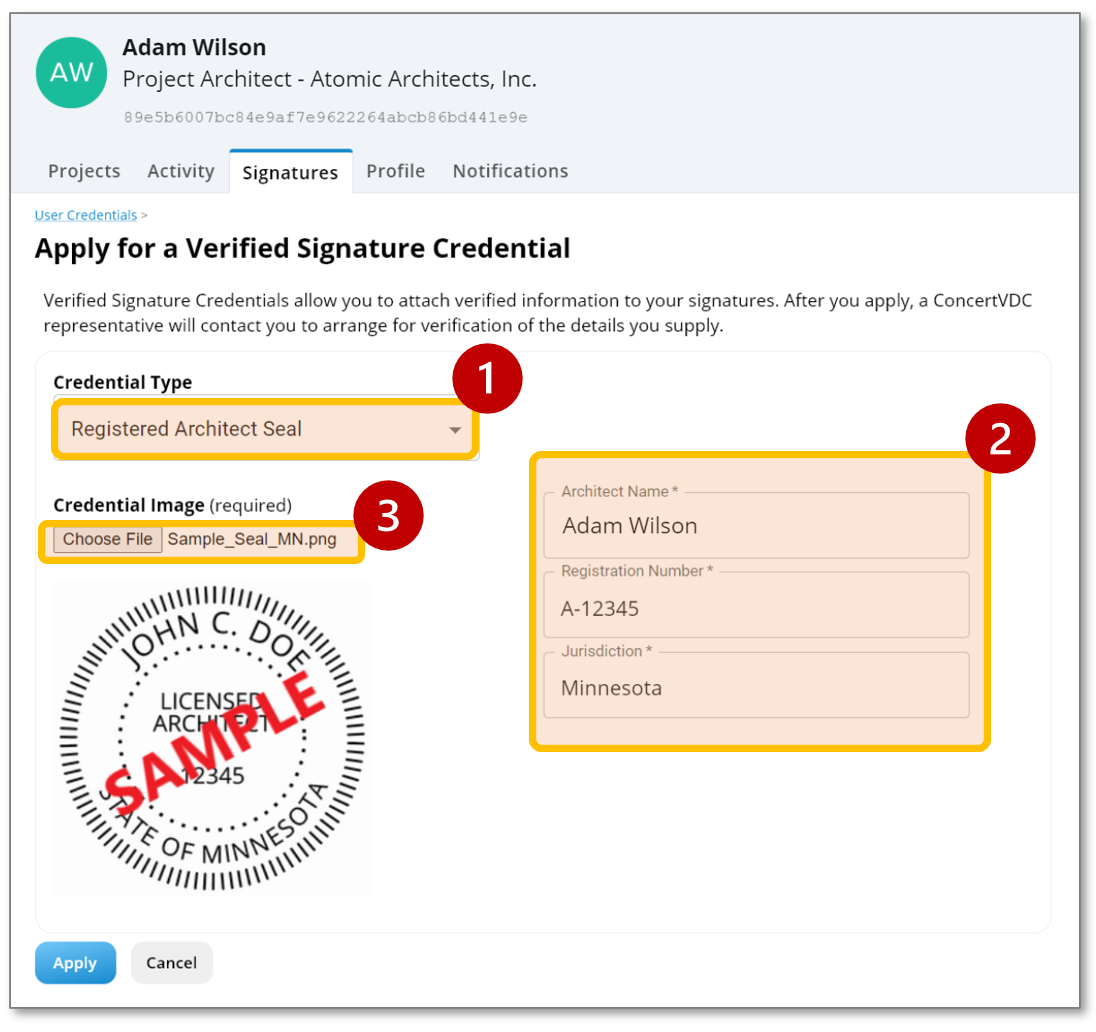The width and height of the screenshot is (1096, 1032).
Task: Click the Architect Name input field
Action: (755, 520)
